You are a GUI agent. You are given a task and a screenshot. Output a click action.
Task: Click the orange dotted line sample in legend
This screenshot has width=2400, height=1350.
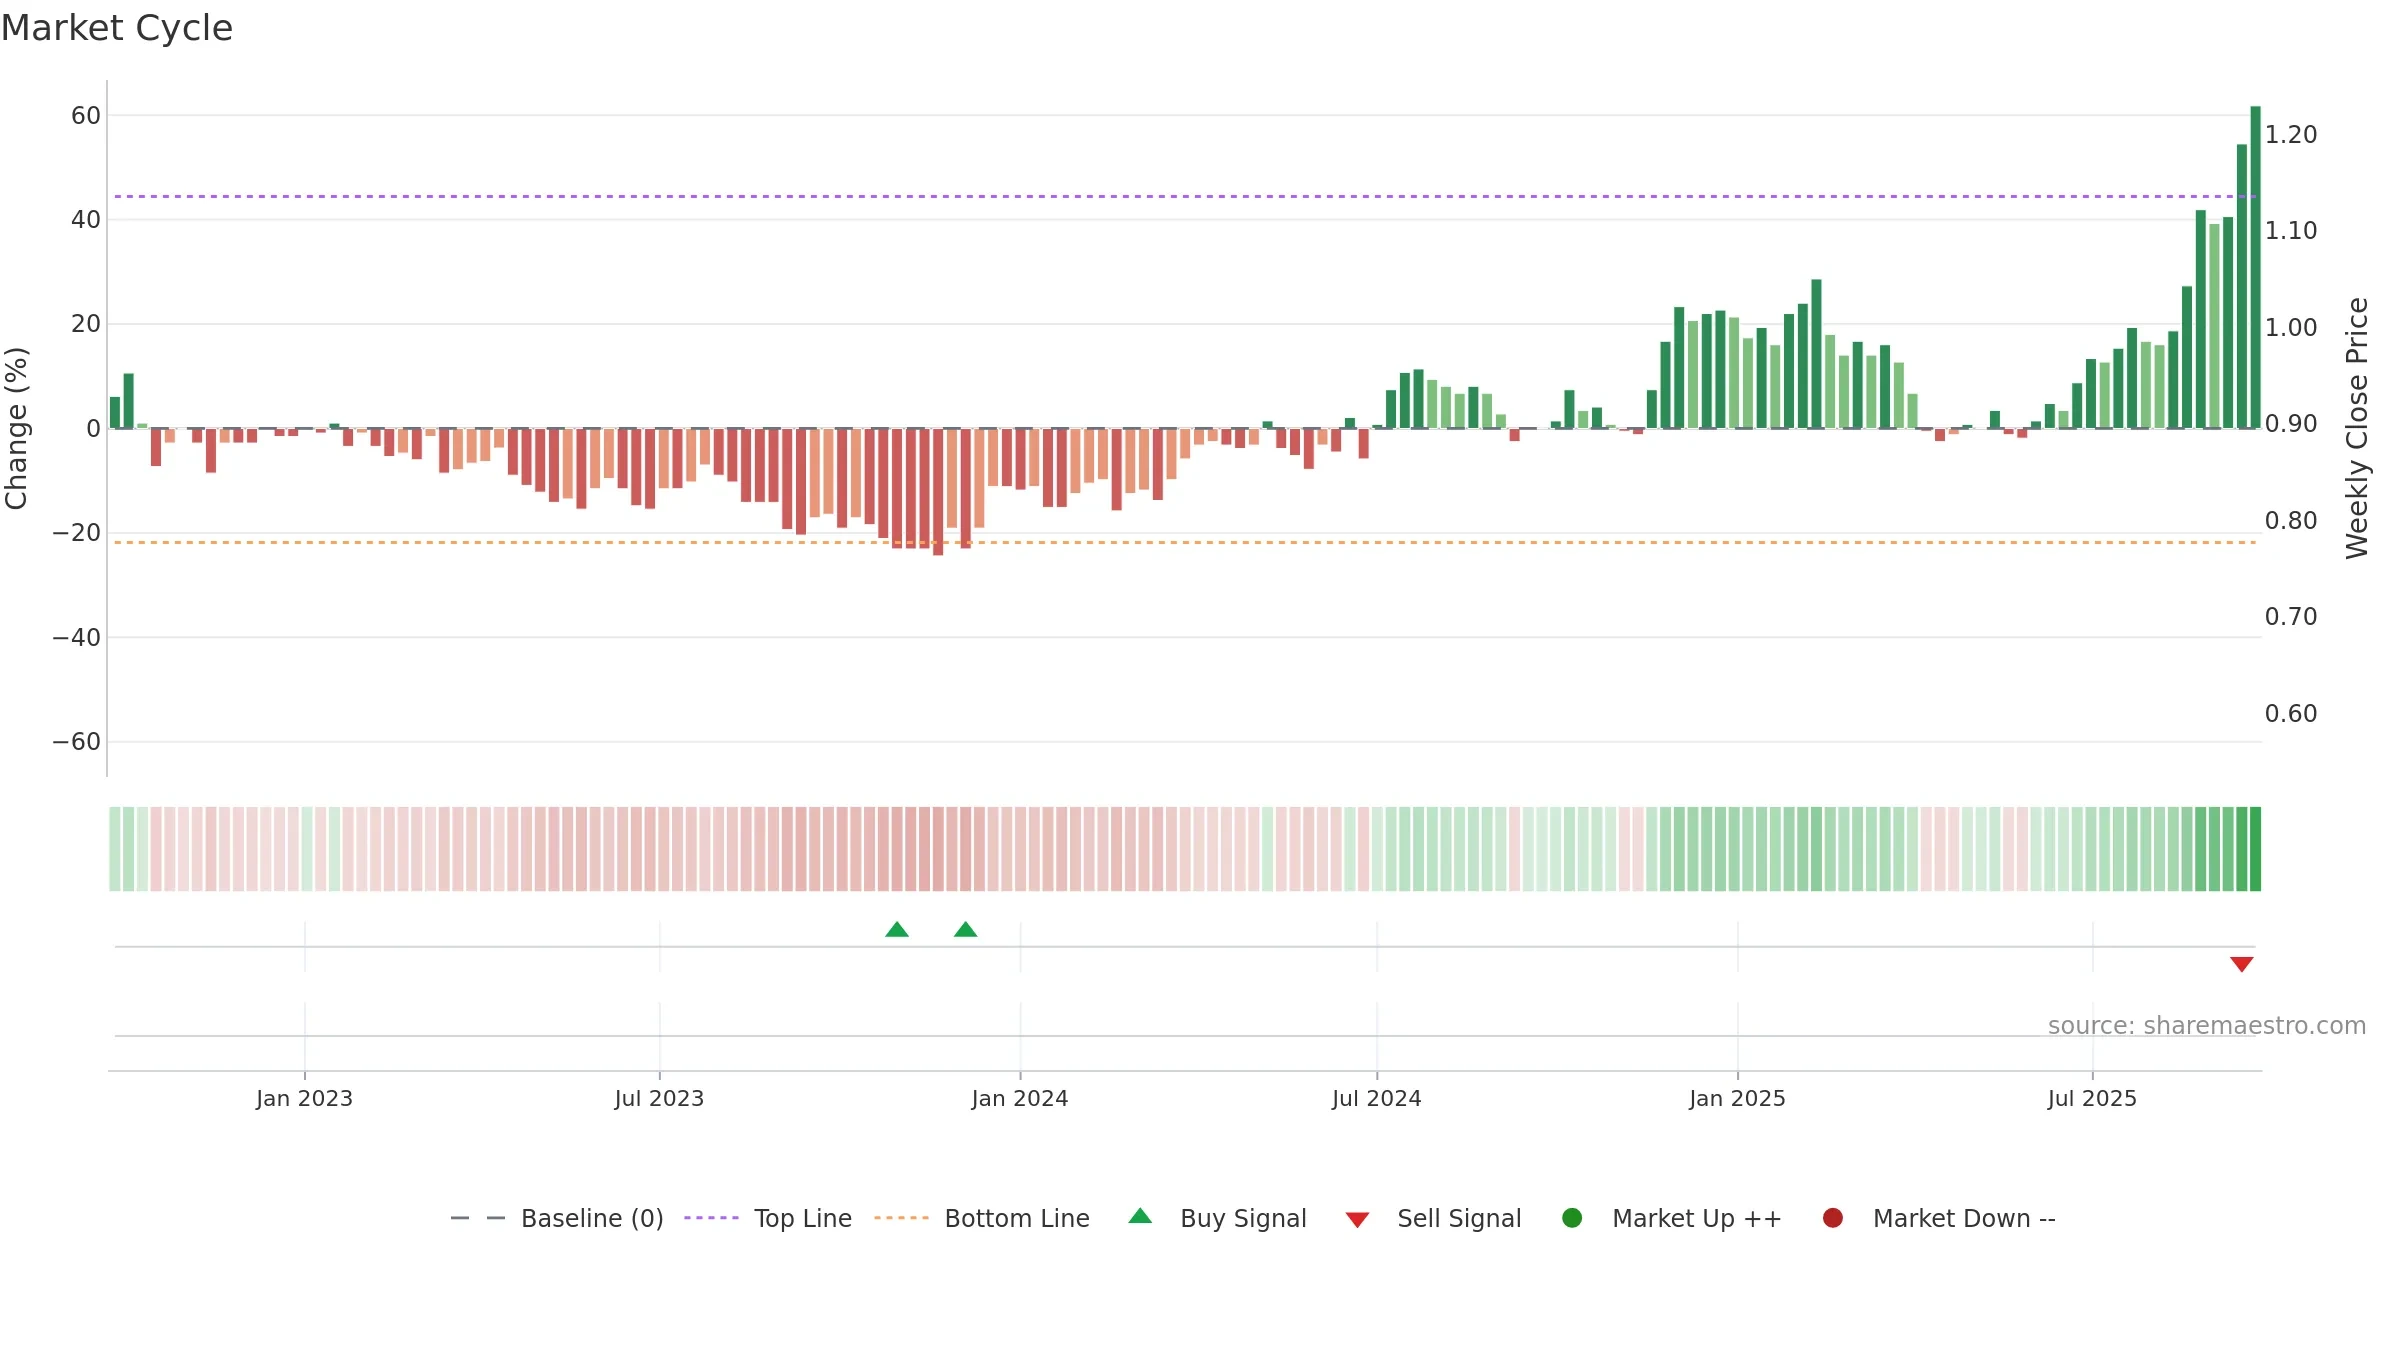(901, 1218)
